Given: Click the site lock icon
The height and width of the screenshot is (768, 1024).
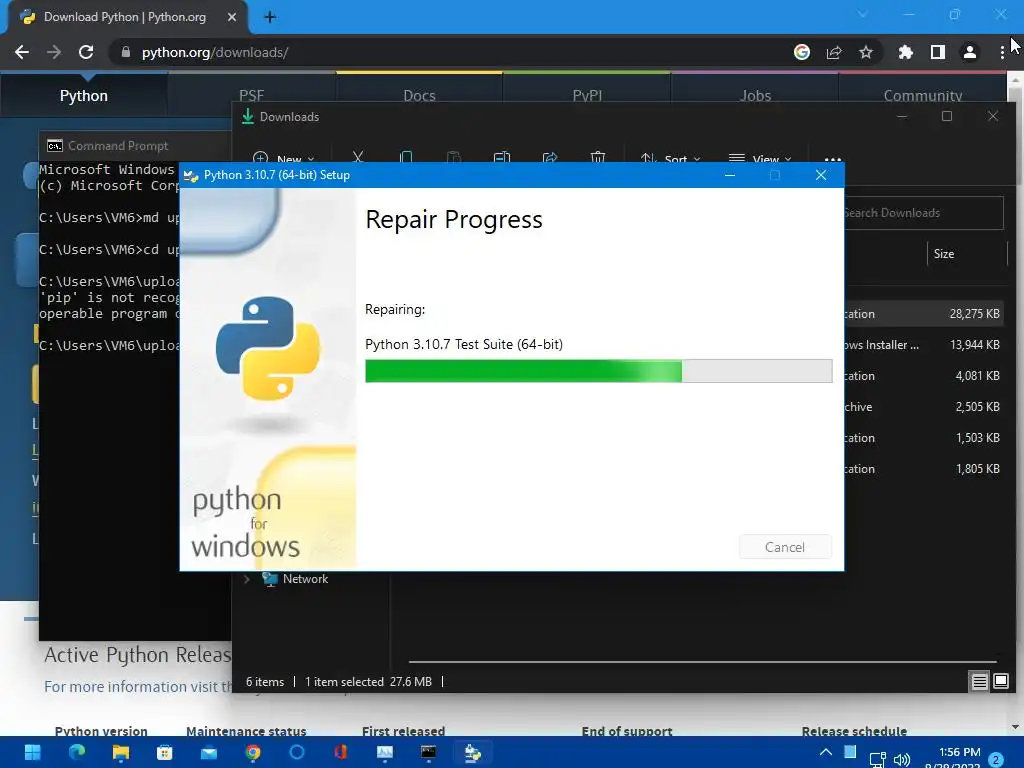Looking at the screenshot, I should 125,52.
